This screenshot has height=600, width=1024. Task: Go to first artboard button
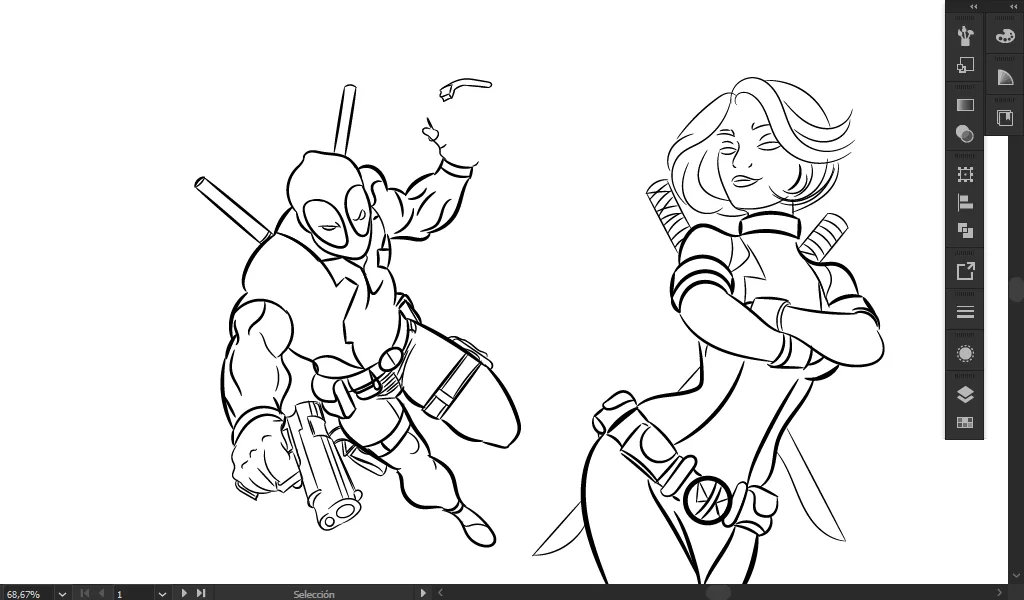pyautogui.click(x=84, y=593)
